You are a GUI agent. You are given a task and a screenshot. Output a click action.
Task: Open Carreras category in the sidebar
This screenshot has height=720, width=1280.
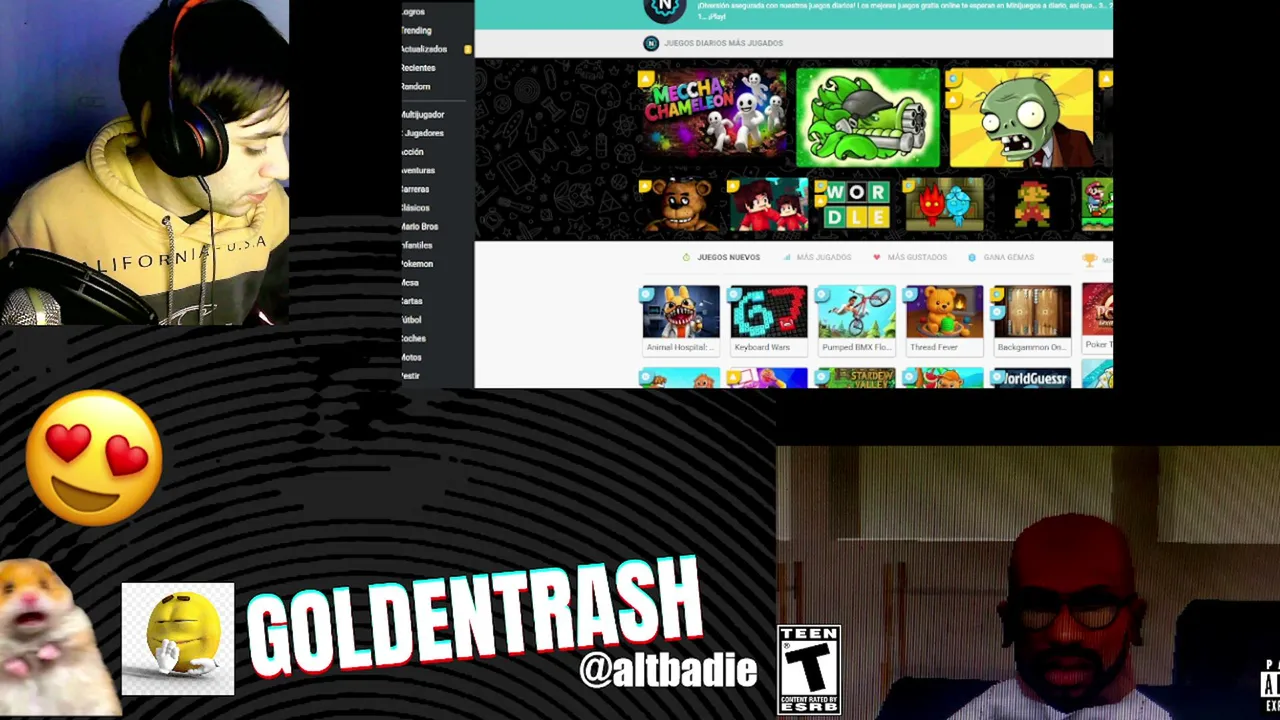[x=415, y=189]
